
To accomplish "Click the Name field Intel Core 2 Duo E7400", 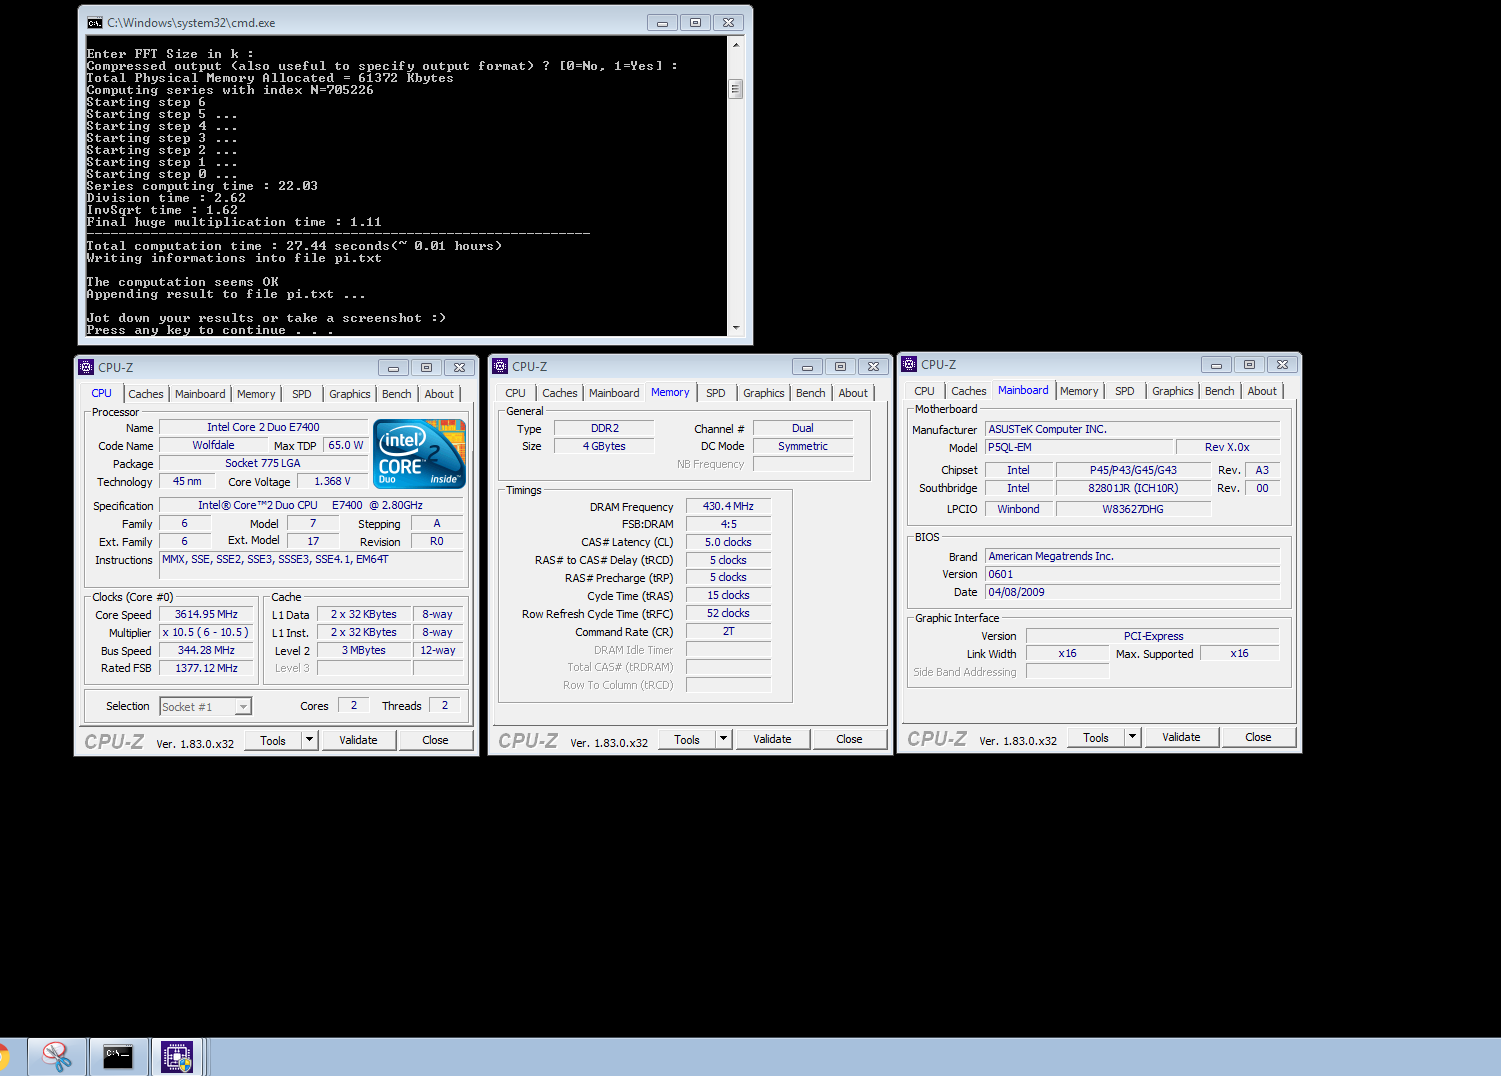I will pos(263,427).
